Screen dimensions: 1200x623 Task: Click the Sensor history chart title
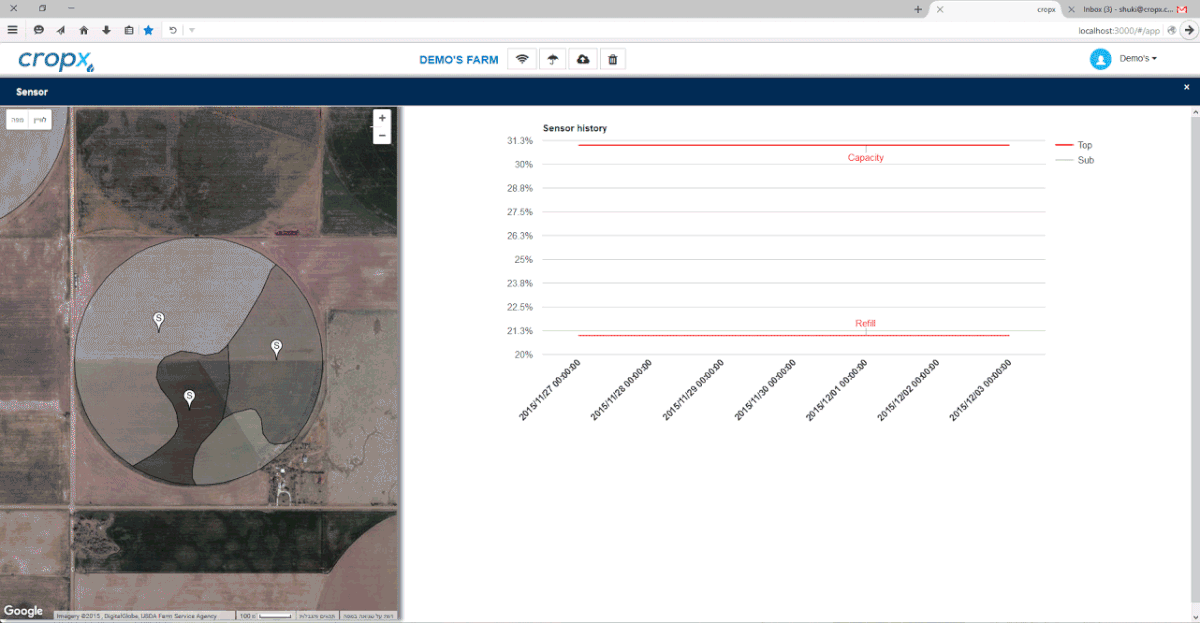pyautogui.click(x=575, y=128)
